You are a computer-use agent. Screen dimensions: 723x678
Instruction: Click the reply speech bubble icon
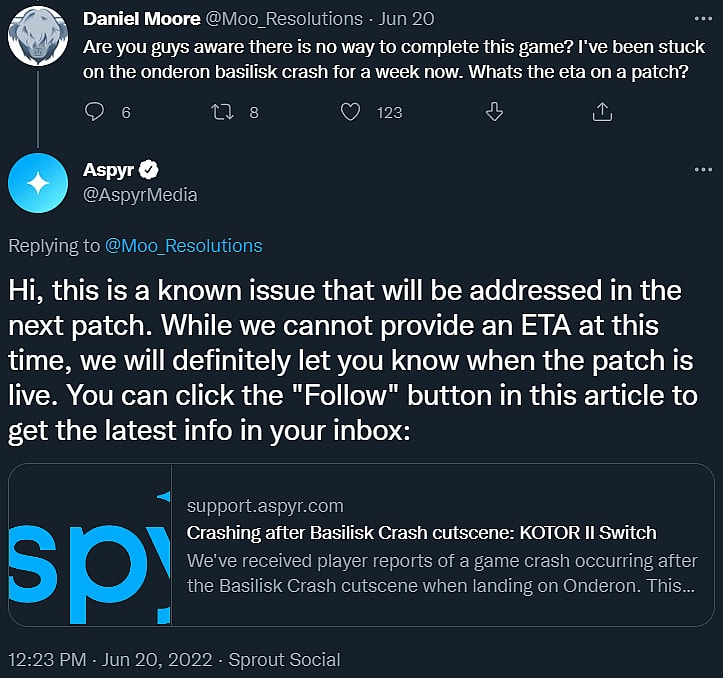[x=95, y=112]
